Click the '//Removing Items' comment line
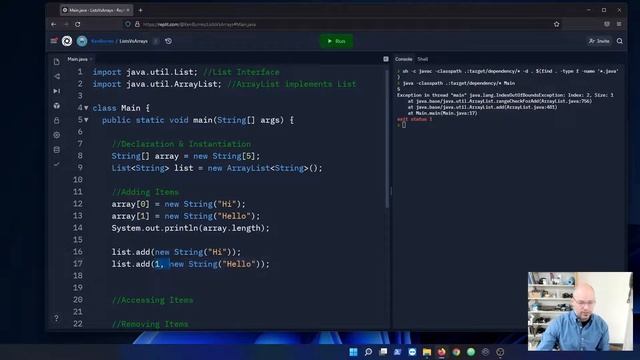The height and width of the screenshot is (360, 640). click(x=150, y=324)
